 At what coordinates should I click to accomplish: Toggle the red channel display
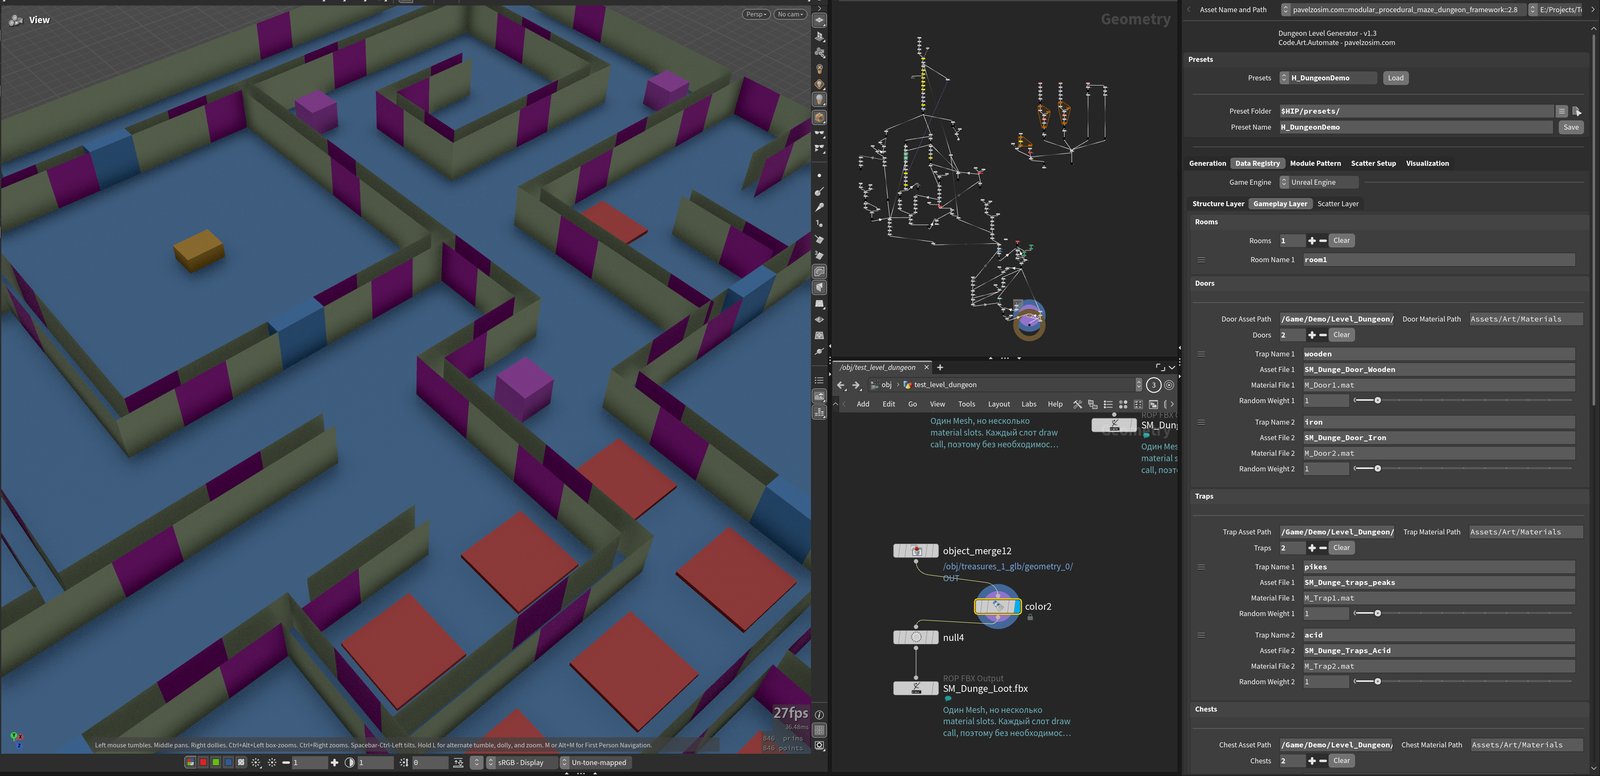tap(203, 762)
